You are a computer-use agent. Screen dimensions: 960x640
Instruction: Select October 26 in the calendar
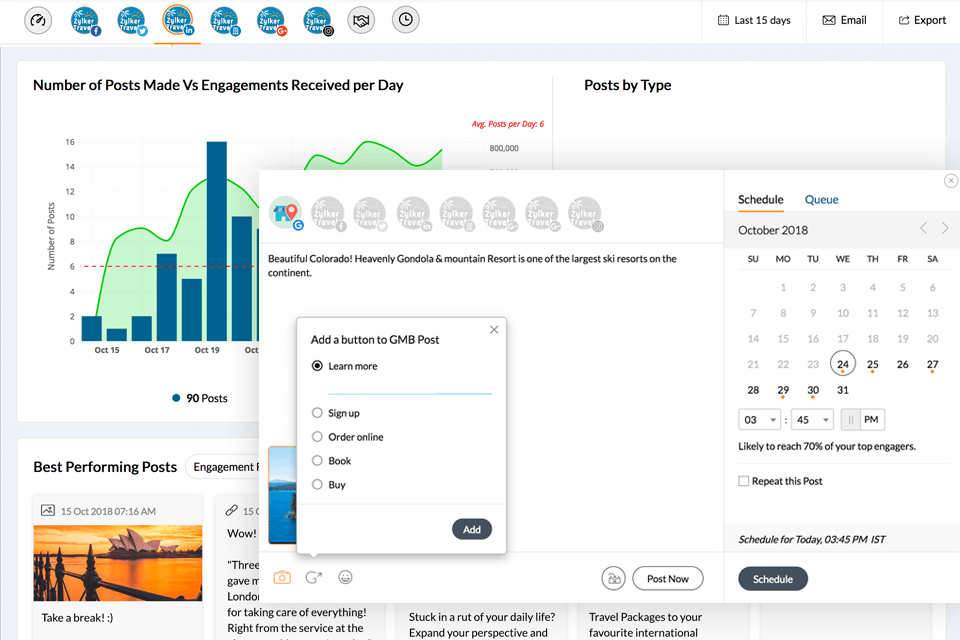pos(902,364)
